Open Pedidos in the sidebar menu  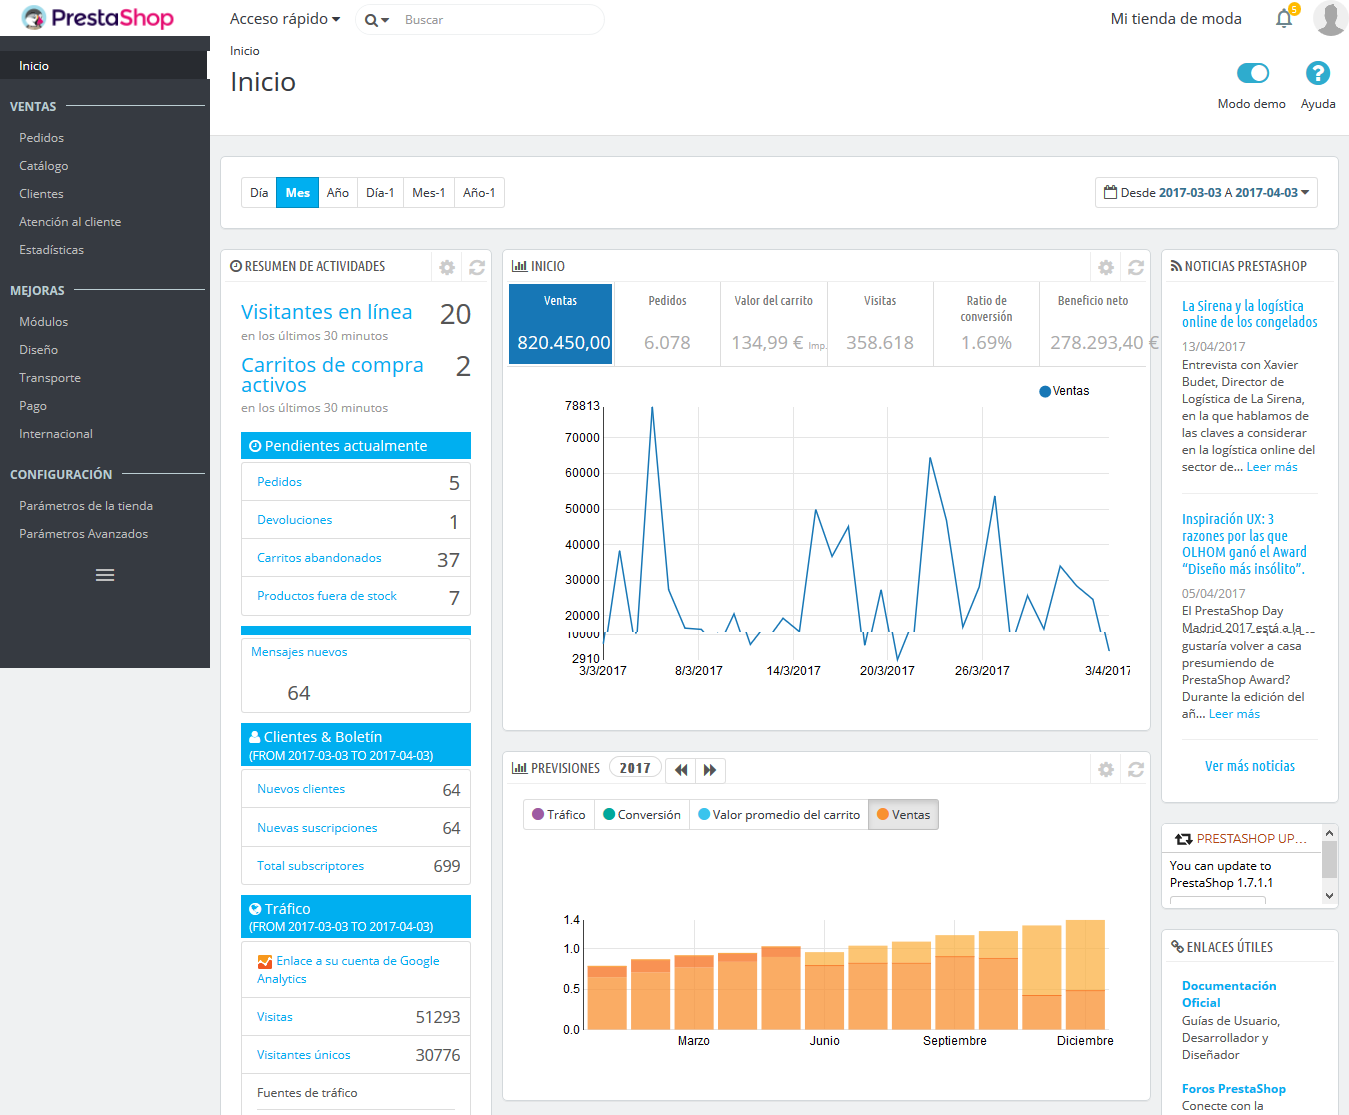tap(41, 138)
